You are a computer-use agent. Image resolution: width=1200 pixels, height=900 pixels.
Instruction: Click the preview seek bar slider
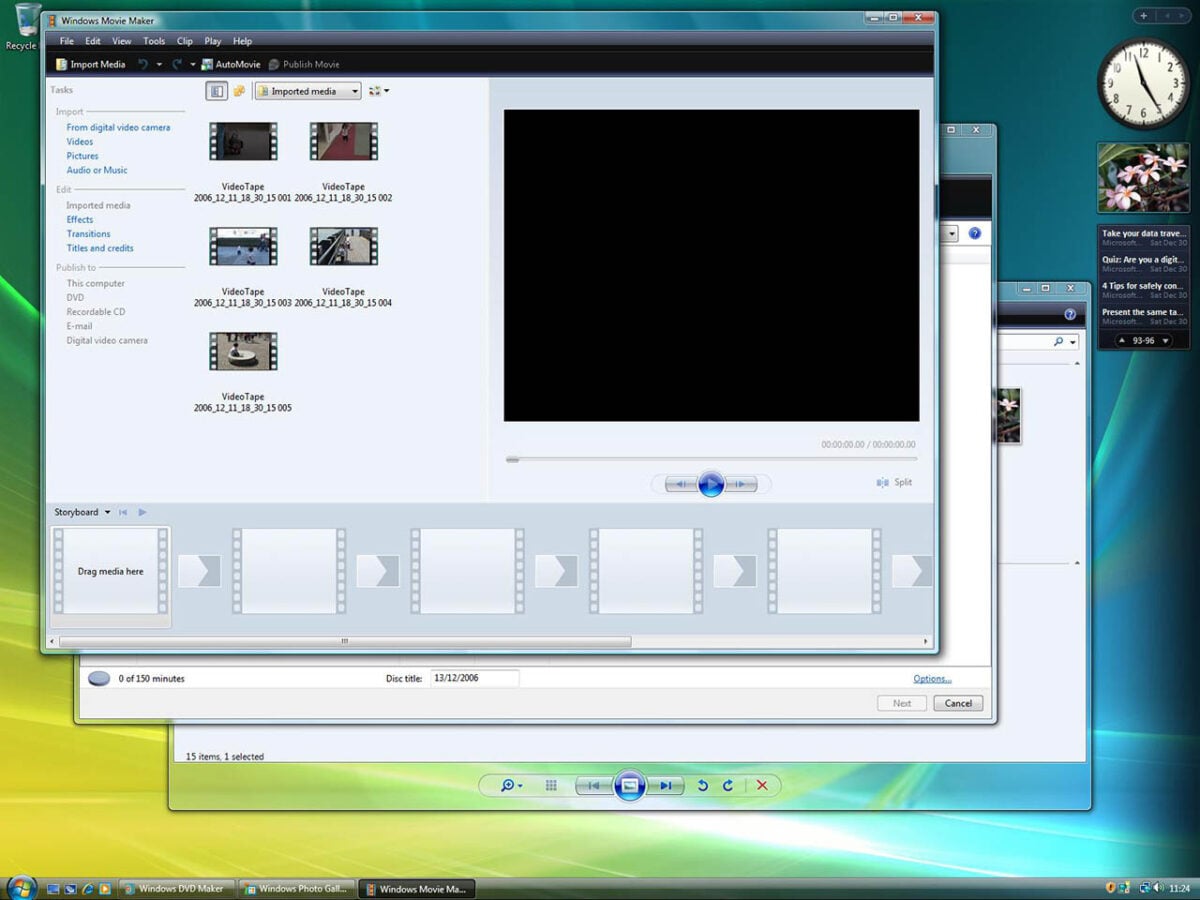coord(512,459)
